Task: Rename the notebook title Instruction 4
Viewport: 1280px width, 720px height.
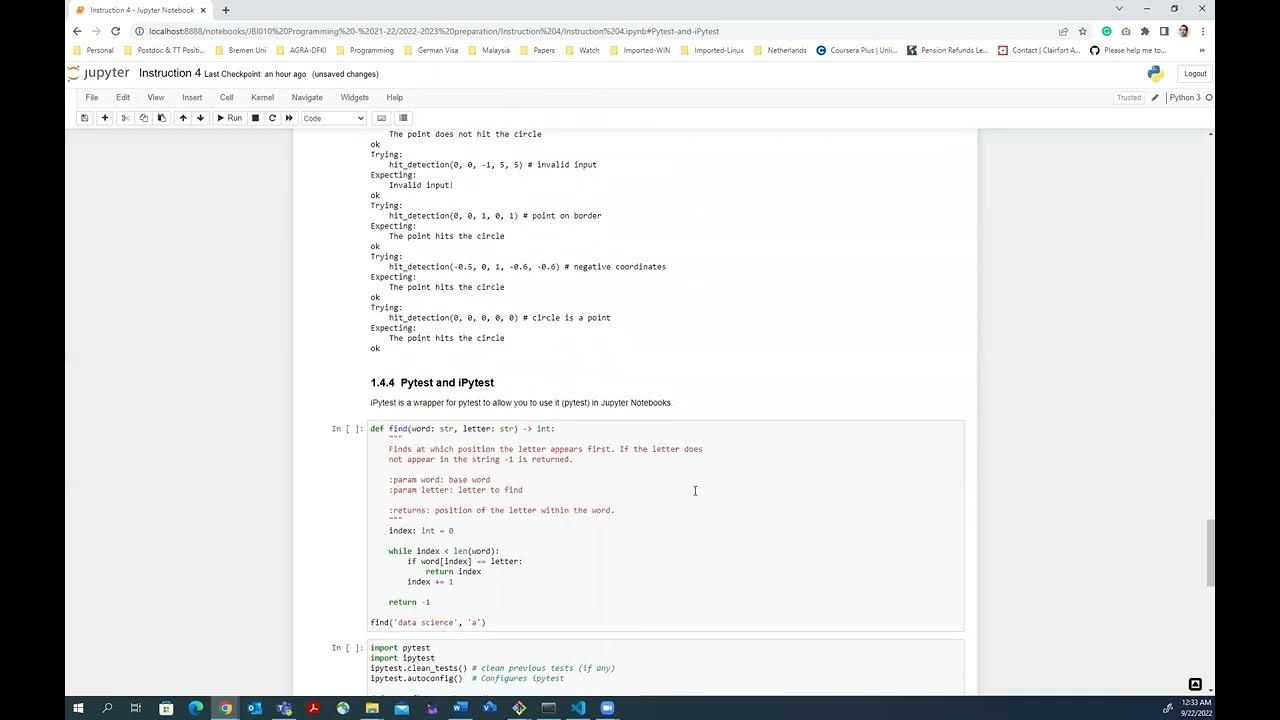Action: click(x=170, y=74)
